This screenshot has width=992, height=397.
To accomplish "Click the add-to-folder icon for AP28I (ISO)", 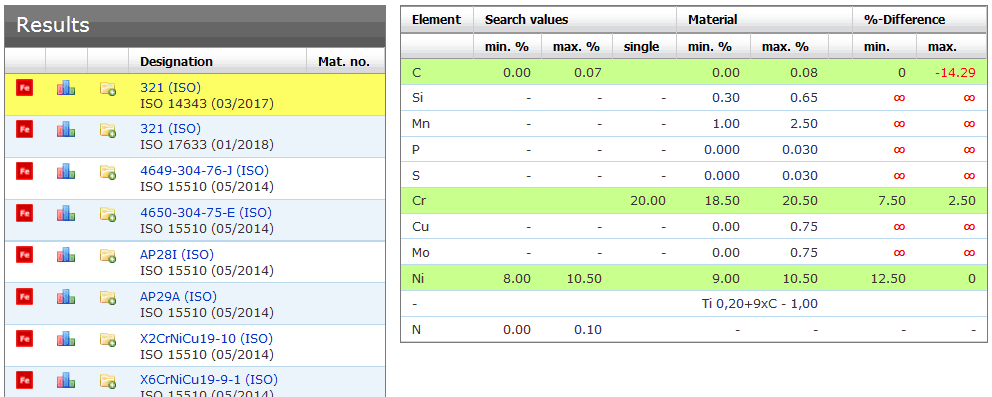I will click(x=108, y=256).
